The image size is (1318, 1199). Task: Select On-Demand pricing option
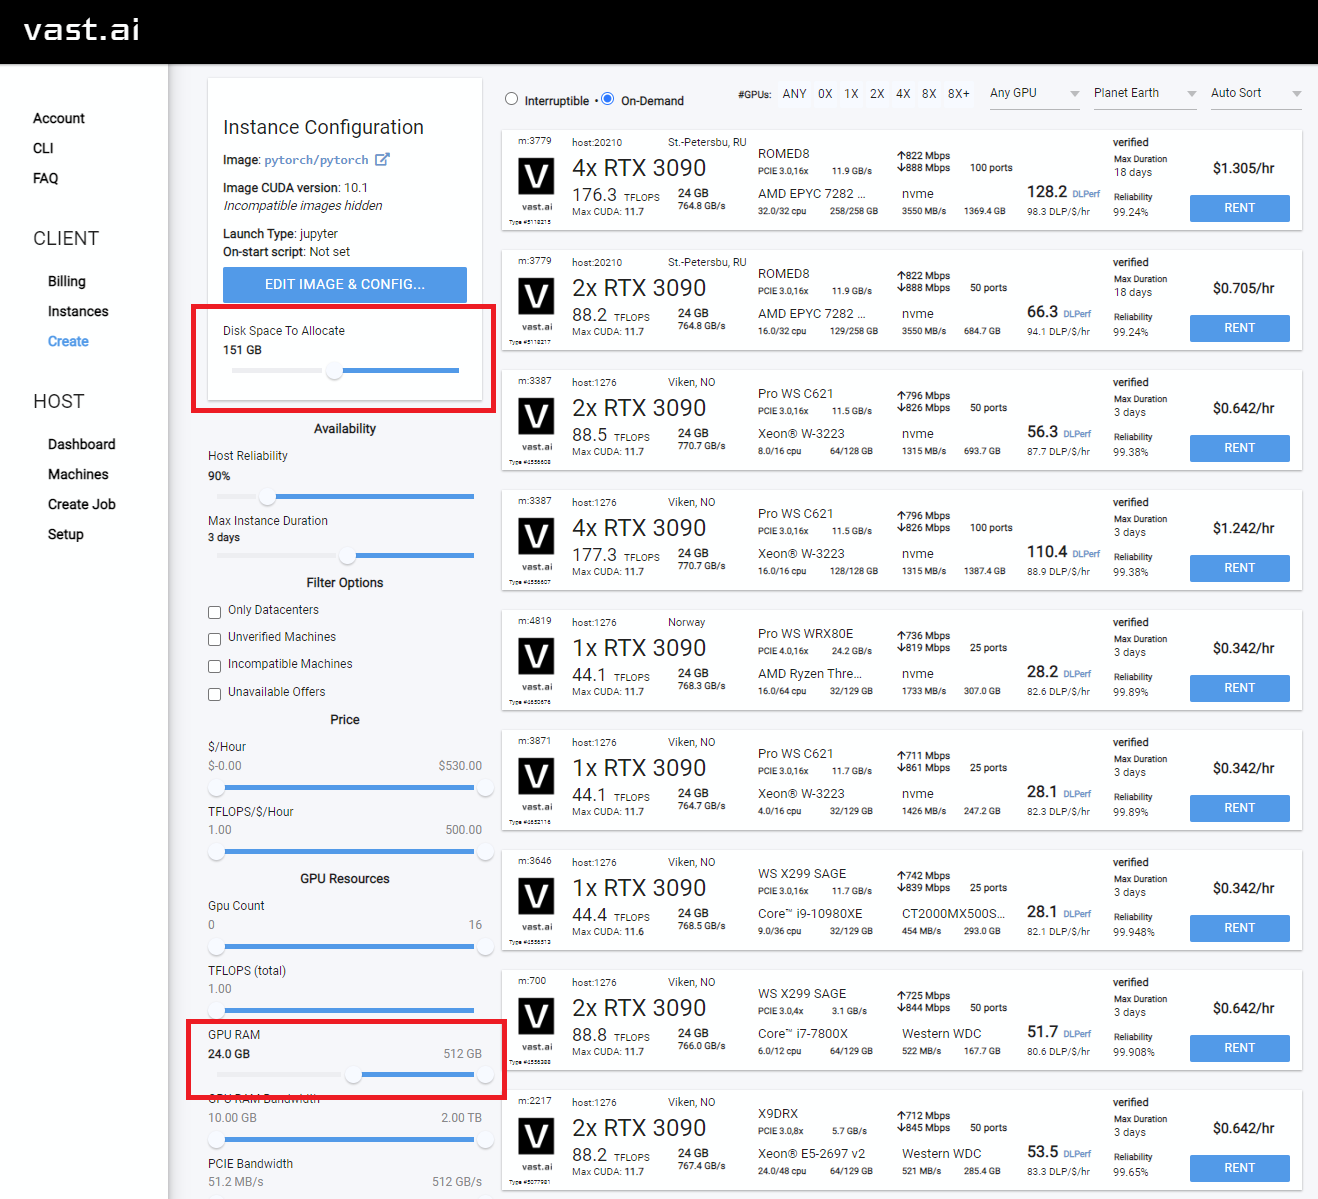(607, 99)
